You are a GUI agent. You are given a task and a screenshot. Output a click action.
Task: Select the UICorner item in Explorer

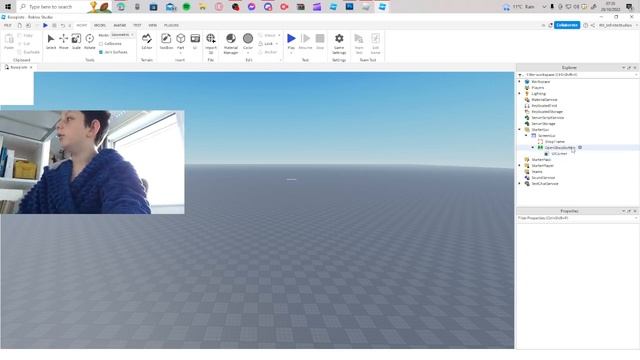pos(559,153)
